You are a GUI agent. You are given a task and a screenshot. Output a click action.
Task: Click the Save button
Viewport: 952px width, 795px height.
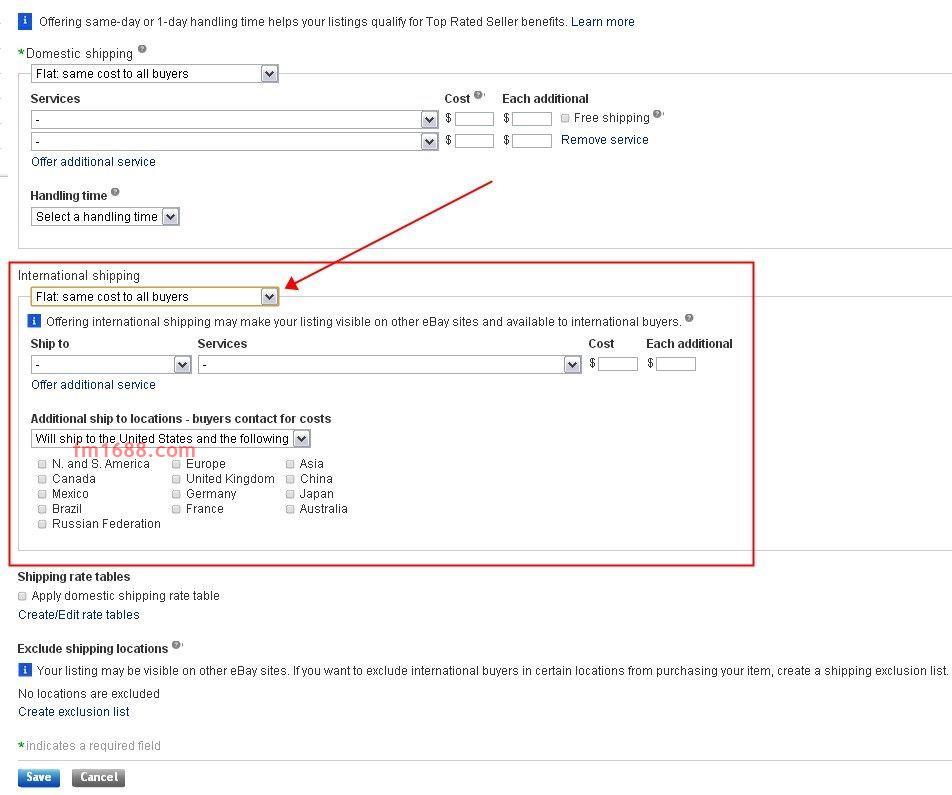39,777
